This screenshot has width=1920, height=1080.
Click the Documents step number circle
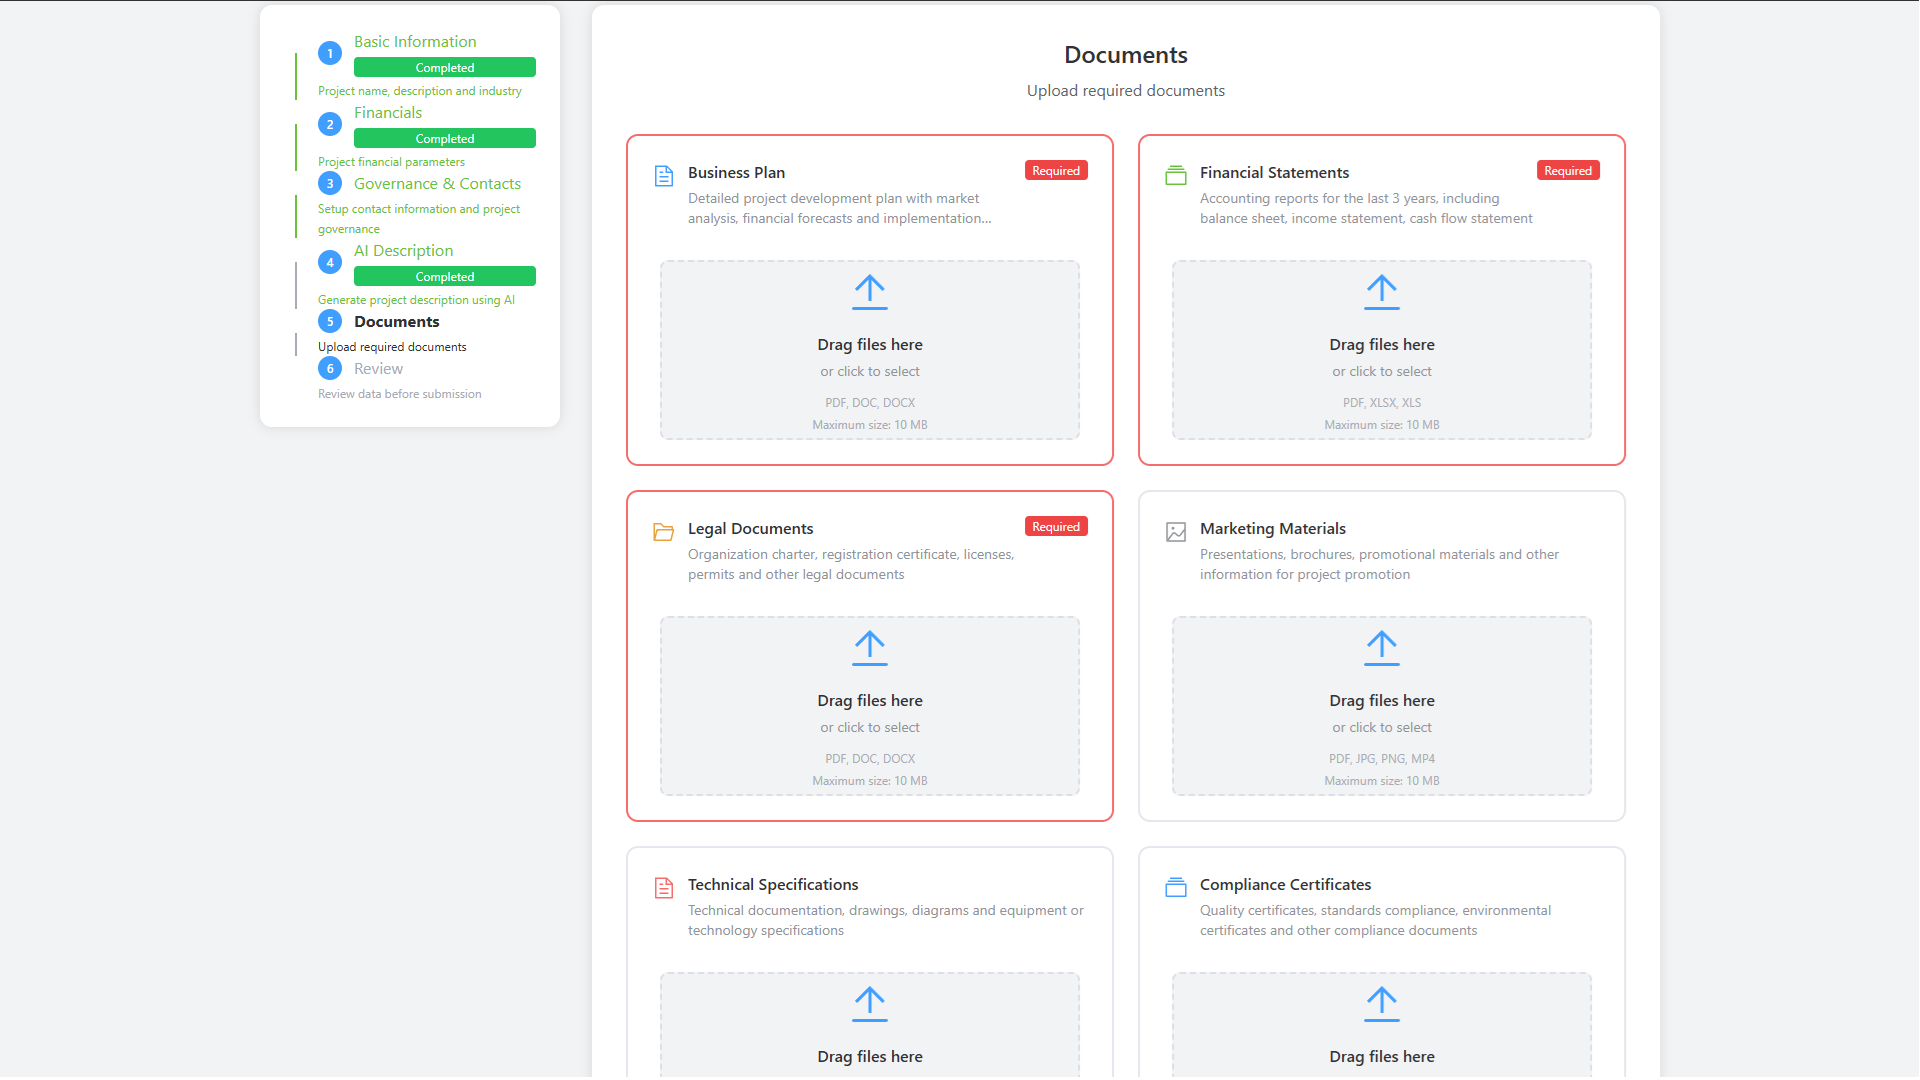(x=330, y=321)
